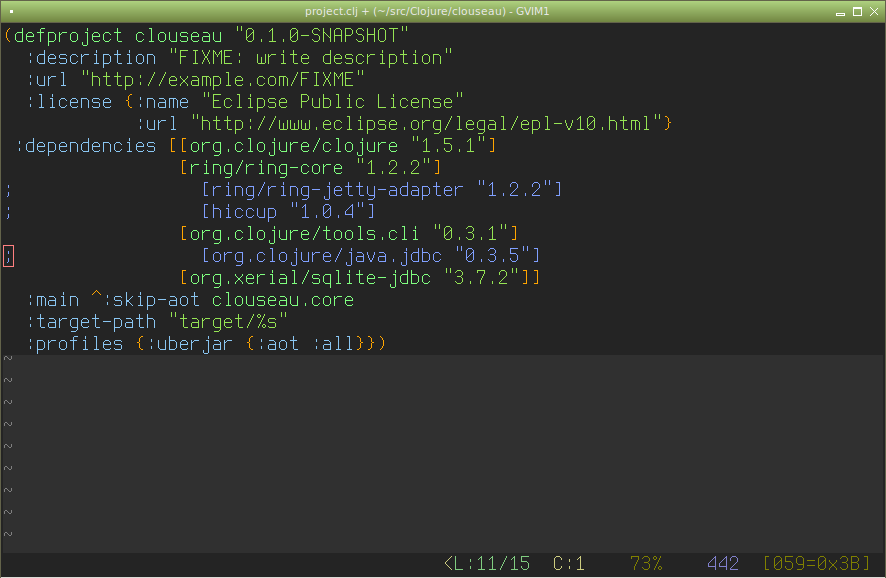Click the ':name' keyword in license map
886x578 pixels.
(x=162, y=102)
